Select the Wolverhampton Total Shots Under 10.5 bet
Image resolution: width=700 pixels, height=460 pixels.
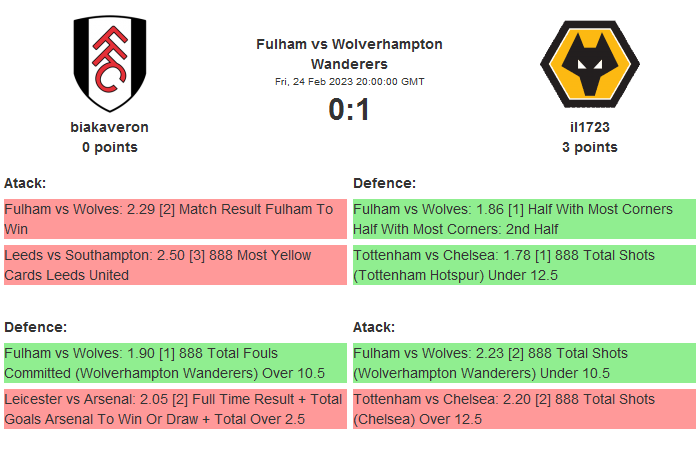(524, 363)
